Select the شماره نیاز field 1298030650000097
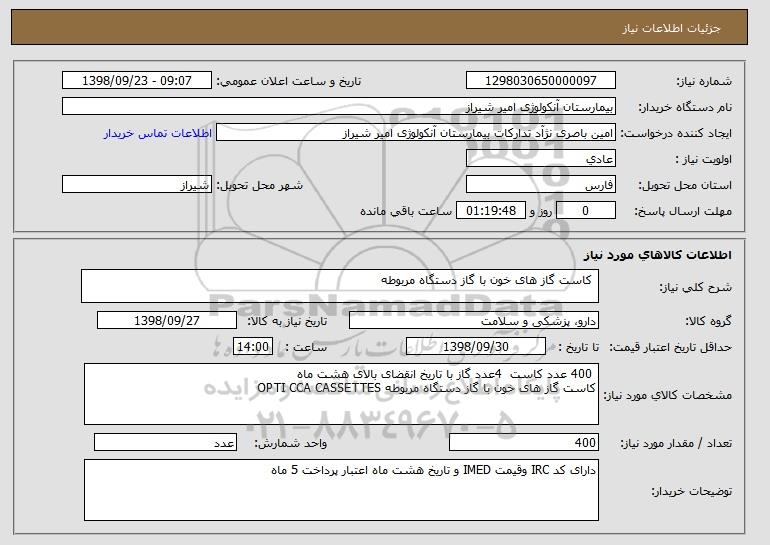 pos(541,81)
